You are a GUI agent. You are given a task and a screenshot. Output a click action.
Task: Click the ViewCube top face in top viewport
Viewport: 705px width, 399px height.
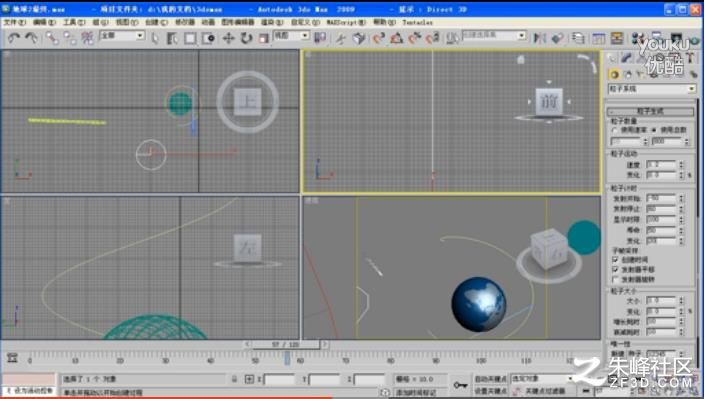coord(247,102)
